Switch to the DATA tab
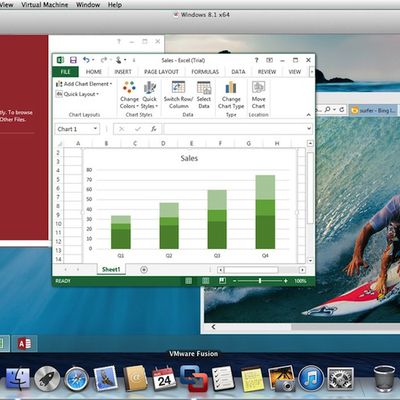Screen dimensions: 400x400 [x=238, y=72]
